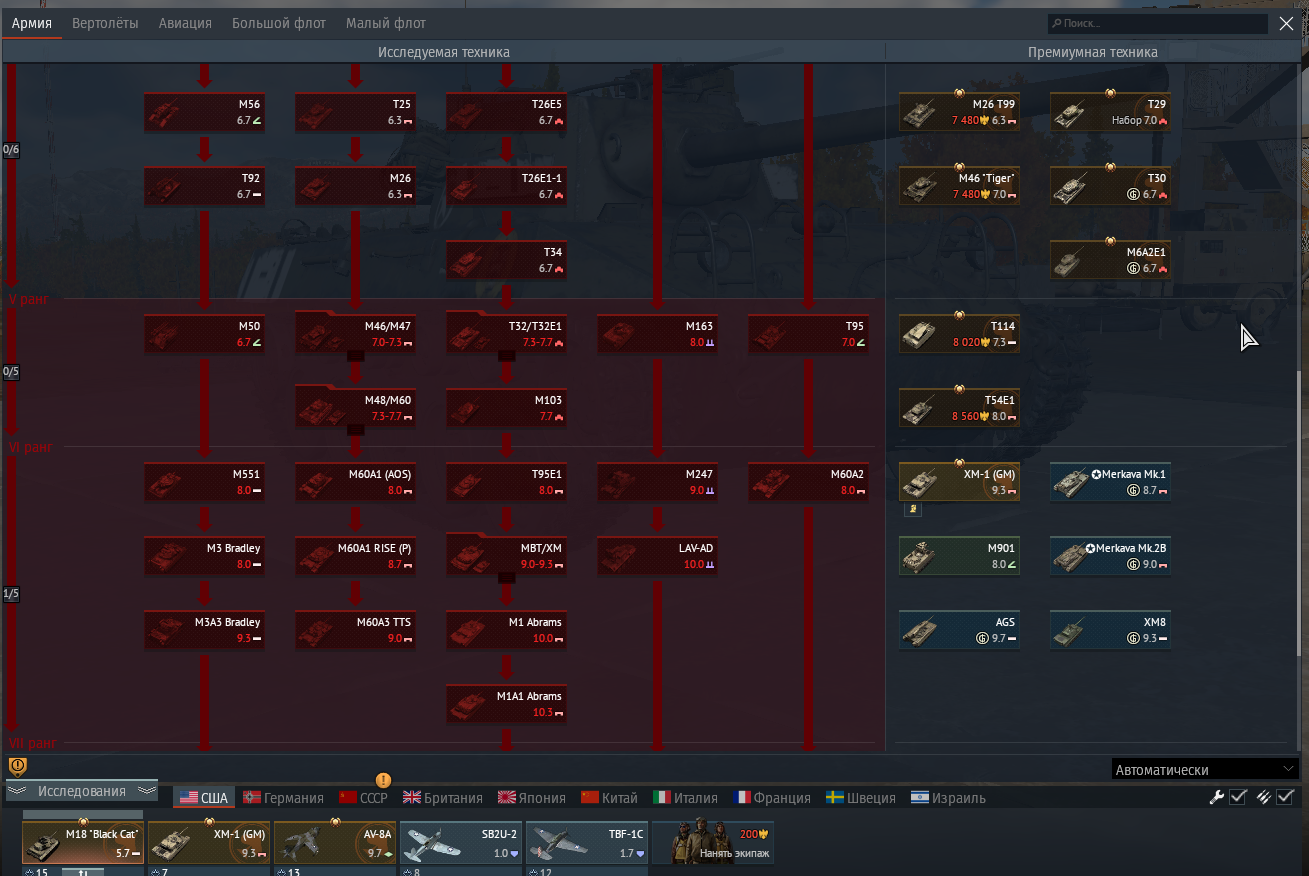Switch to Франция nation
This screenshot has width=1309, height=876.
[x=771, y=798]
